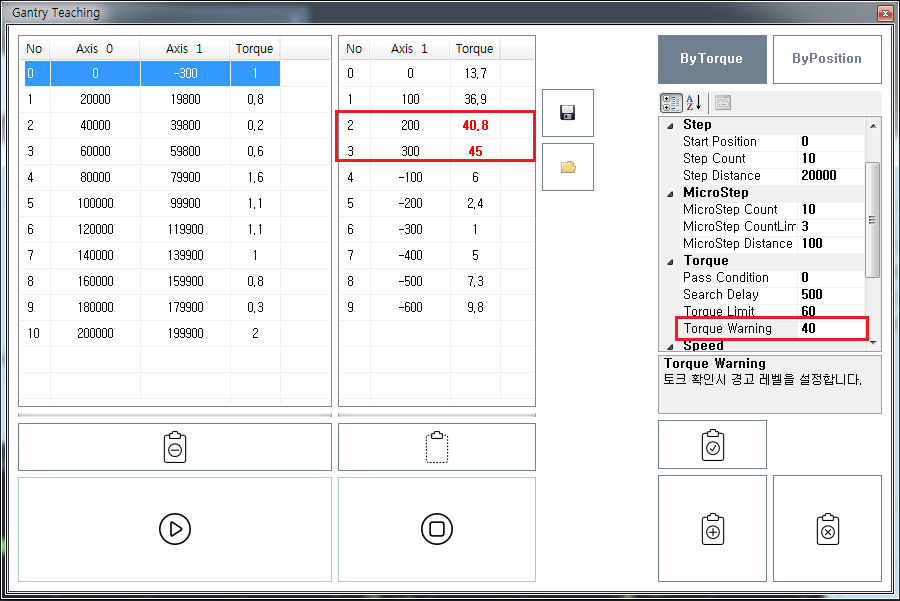Click the play (start) button
Viewport: 900px width, 601px height.
click(174, 529)
